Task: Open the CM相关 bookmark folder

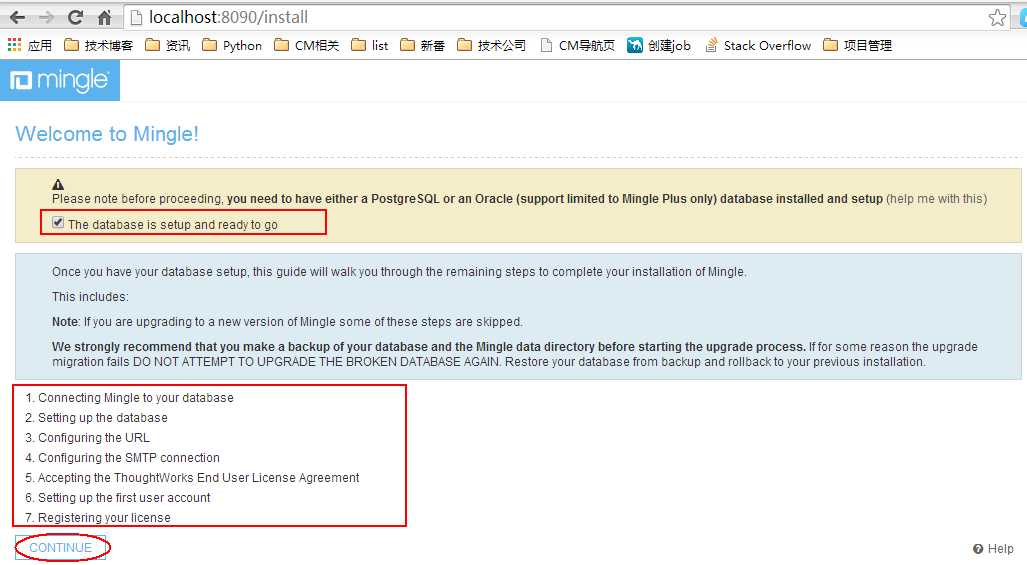Action: [307, 45]
